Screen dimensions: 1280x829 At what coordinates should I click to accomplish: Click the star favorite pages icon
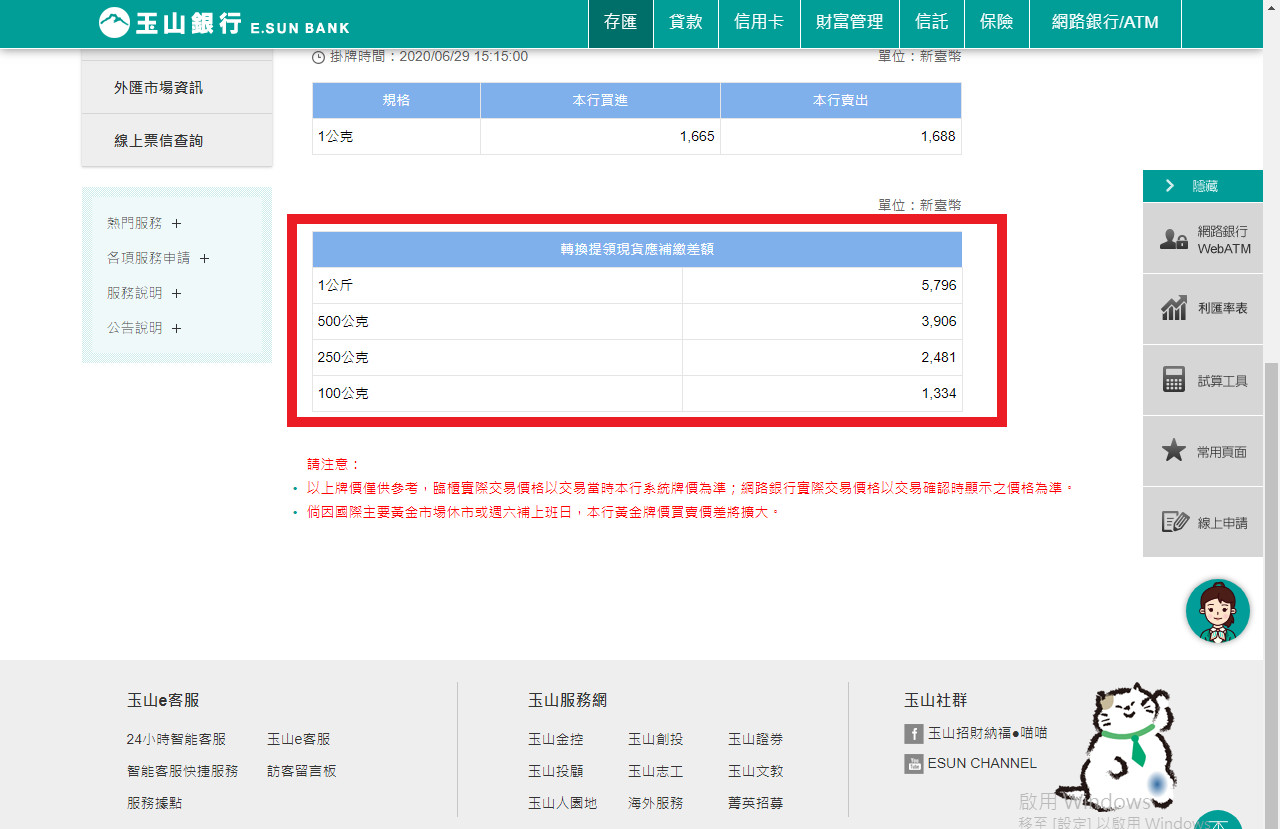pyautogui.click(x=1174, y=451)
